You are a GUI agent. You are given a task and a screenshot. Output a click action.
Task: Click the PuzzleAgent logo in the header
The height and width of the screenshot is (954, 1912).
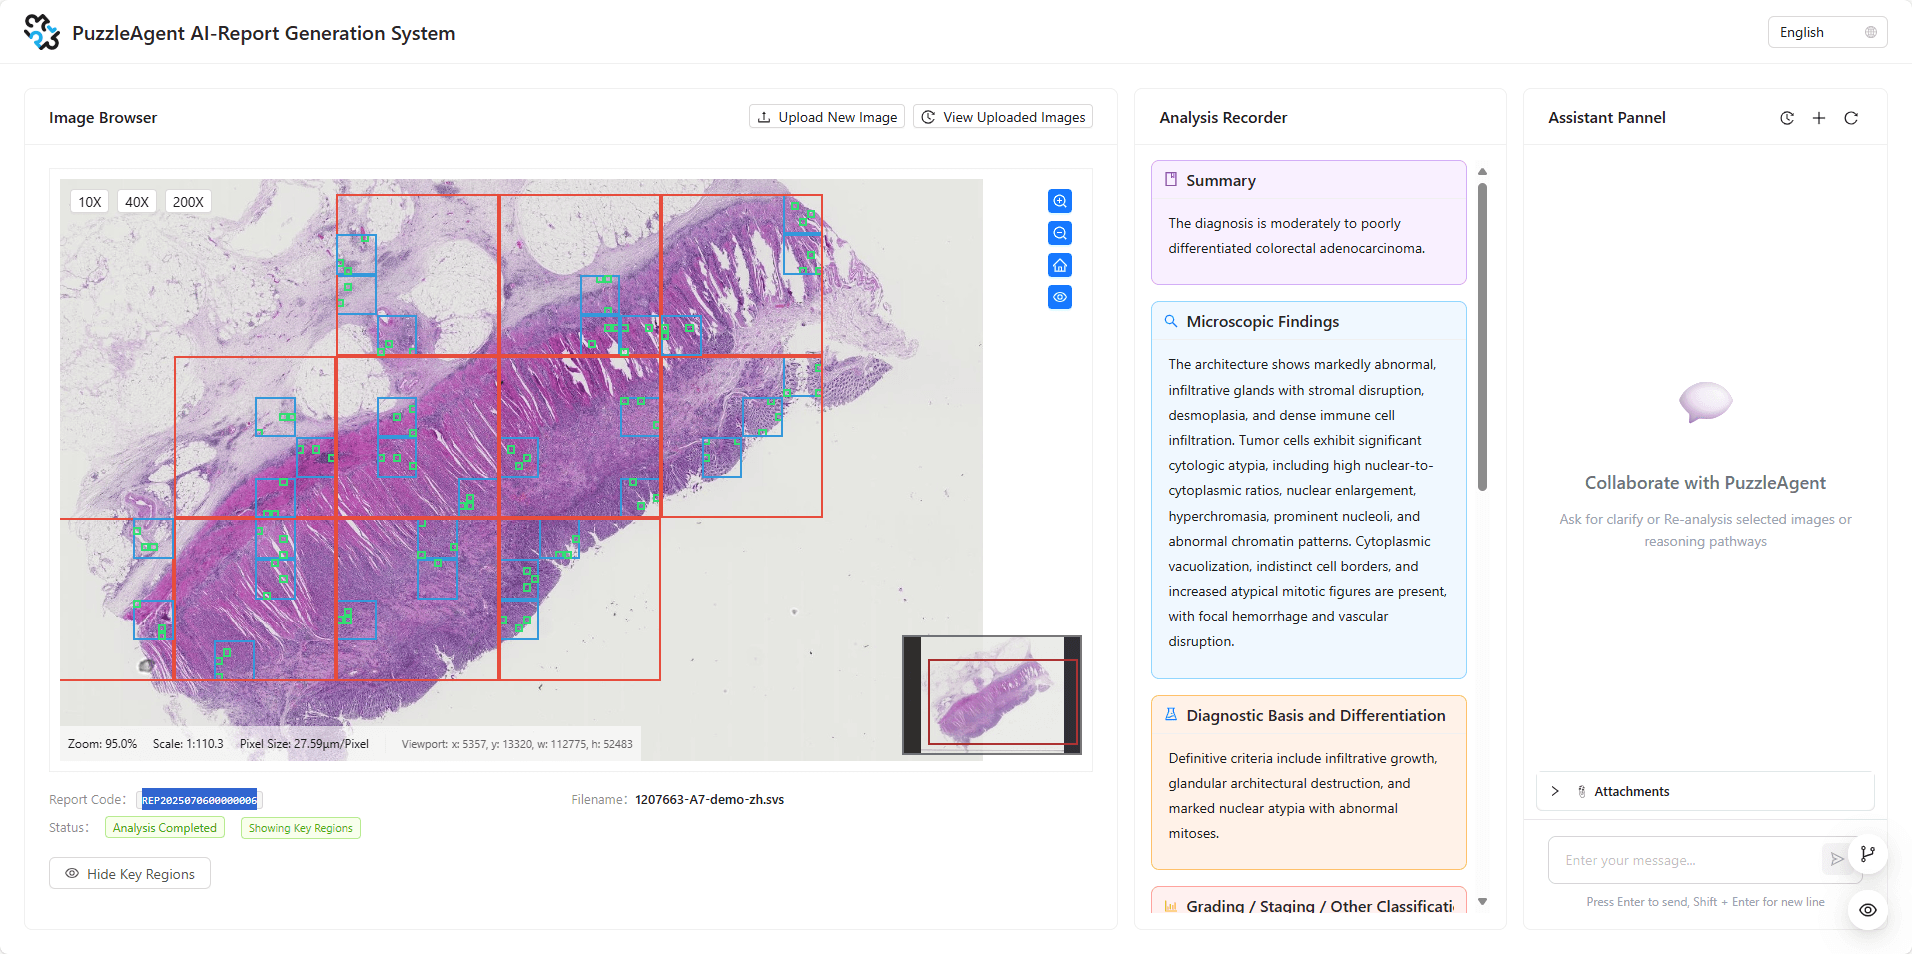tap(40, 31)
